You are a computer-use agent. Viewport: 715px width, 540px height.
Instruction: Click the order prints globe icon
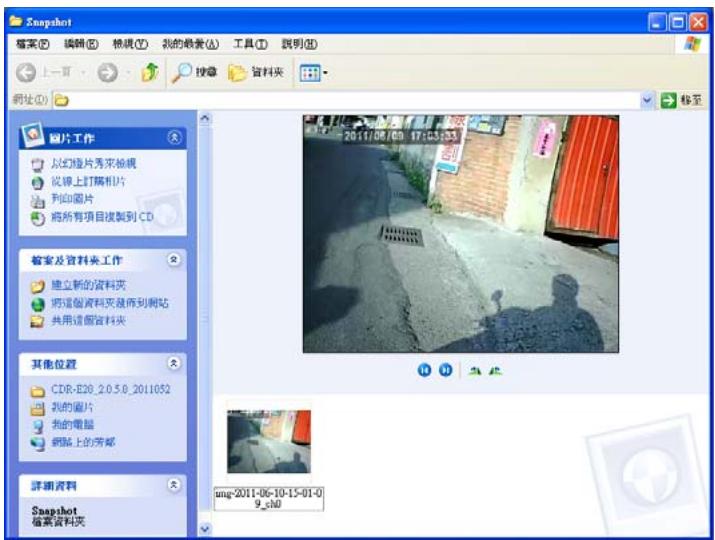tap(37, 182)
